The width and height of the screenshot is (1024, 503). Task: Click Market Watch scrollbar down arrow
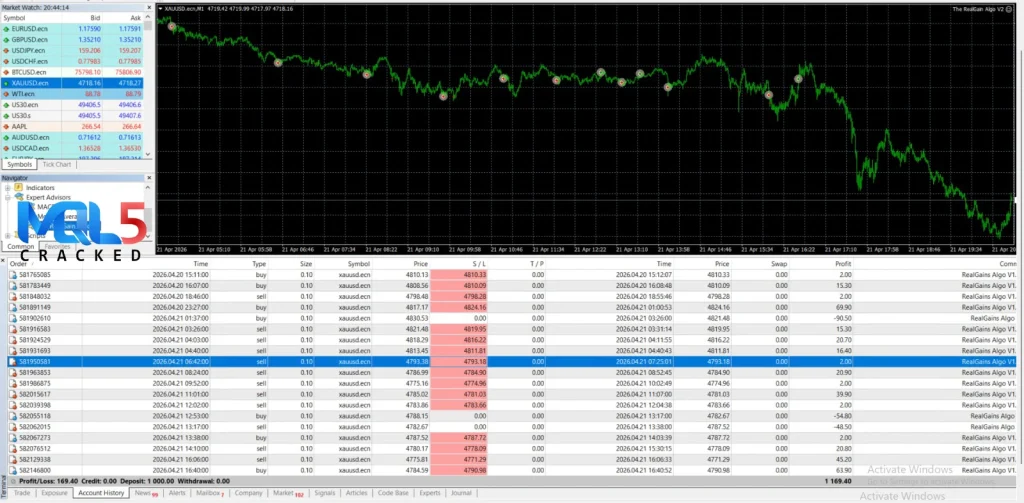(x=148, y=154)
